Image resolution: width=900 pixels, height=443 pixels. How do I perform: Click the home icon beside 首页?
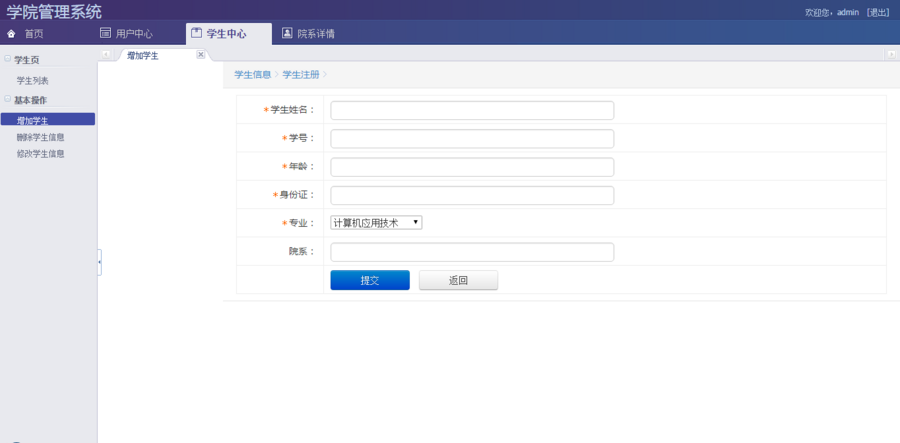pyautogui.click(x=11, y=34)
